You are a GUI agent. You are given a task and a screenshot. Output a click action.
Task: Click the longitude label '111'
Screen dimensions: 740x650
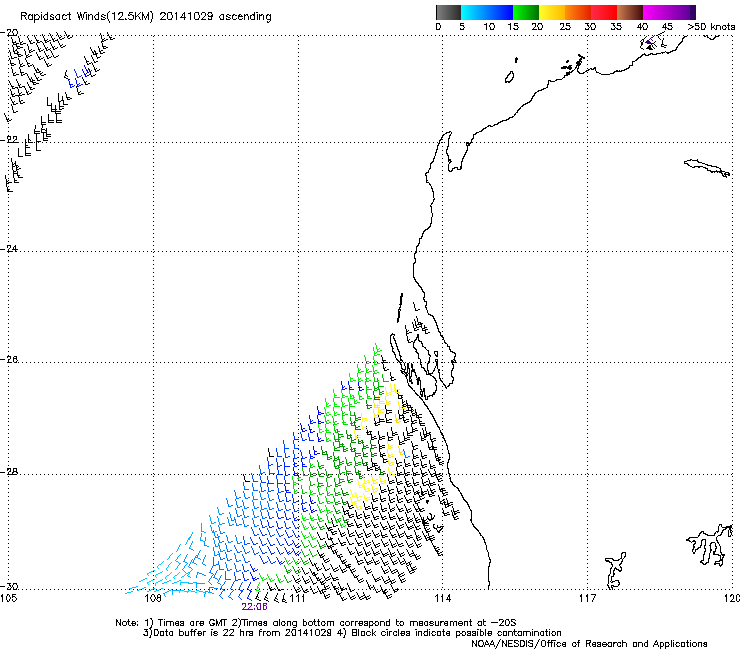coord(298,599)
